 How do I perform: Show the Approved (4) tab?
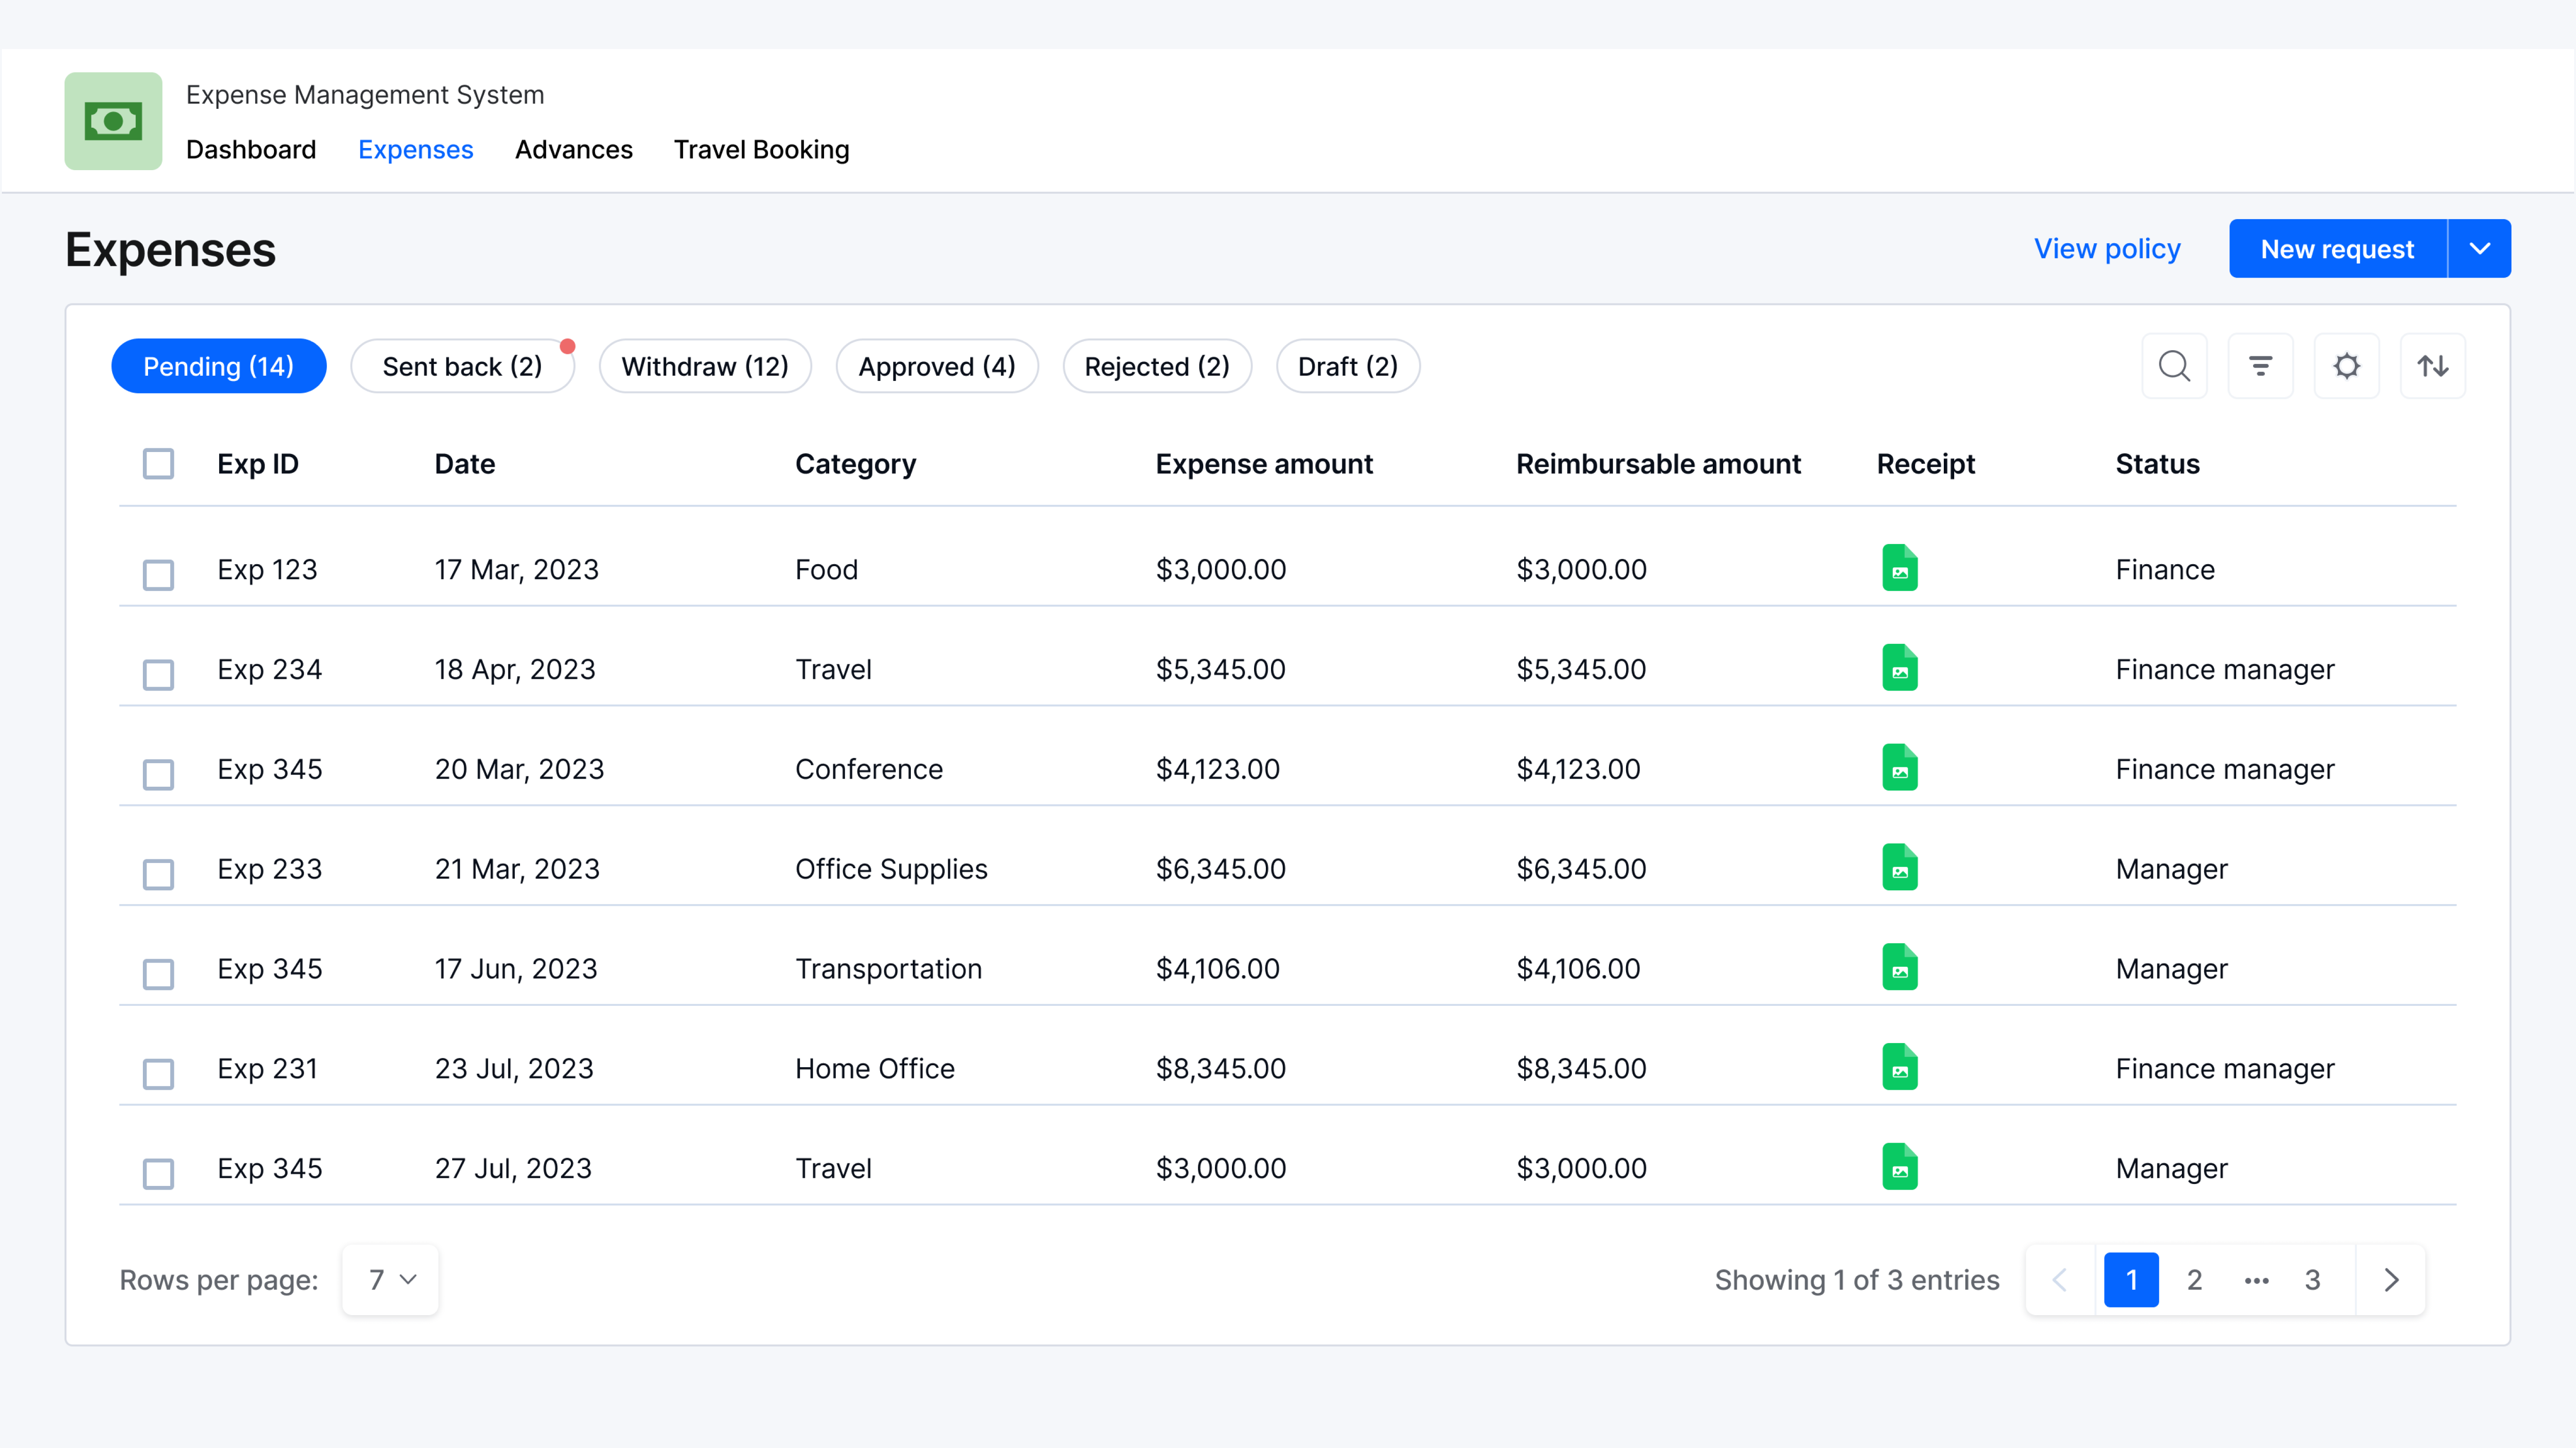(937, 366)
